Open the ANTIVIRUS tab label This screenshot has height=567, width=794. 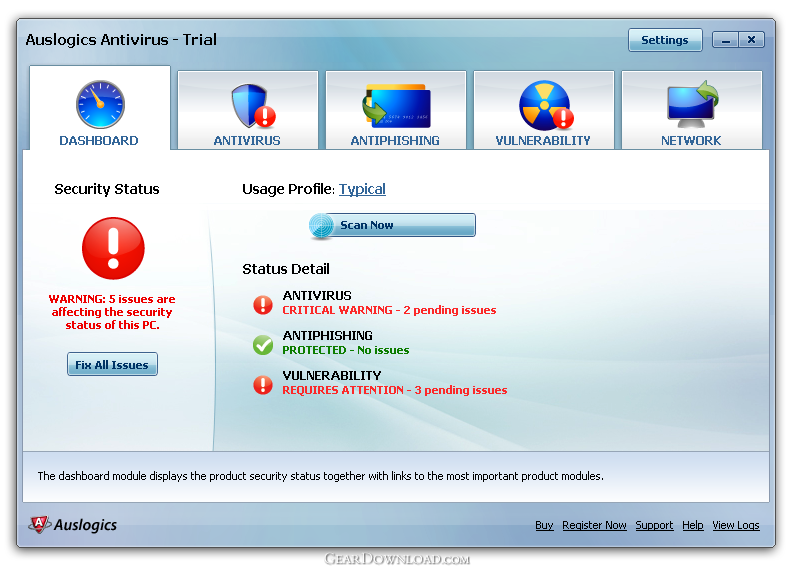(x=247, y=141)
